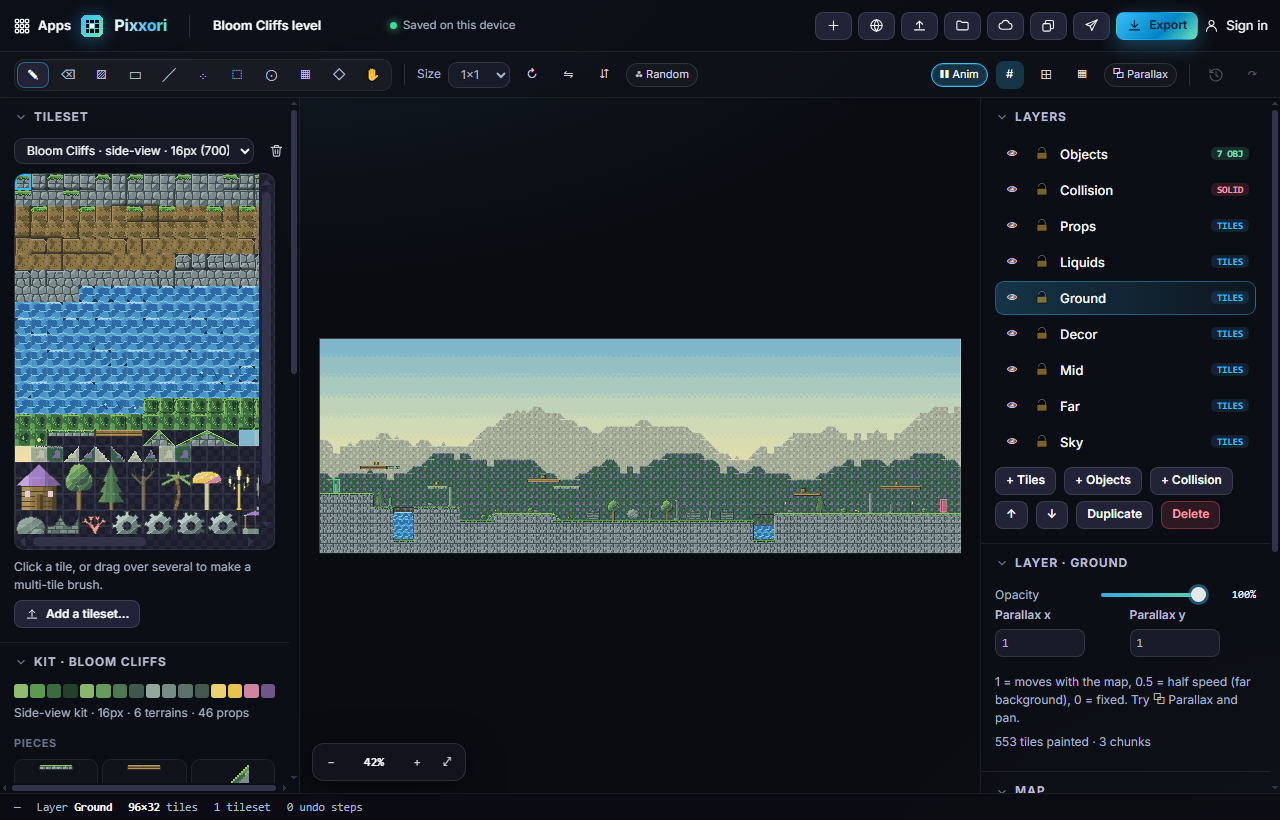
Task: Click the Parallax x input field
Action: tap(1040, 643)
